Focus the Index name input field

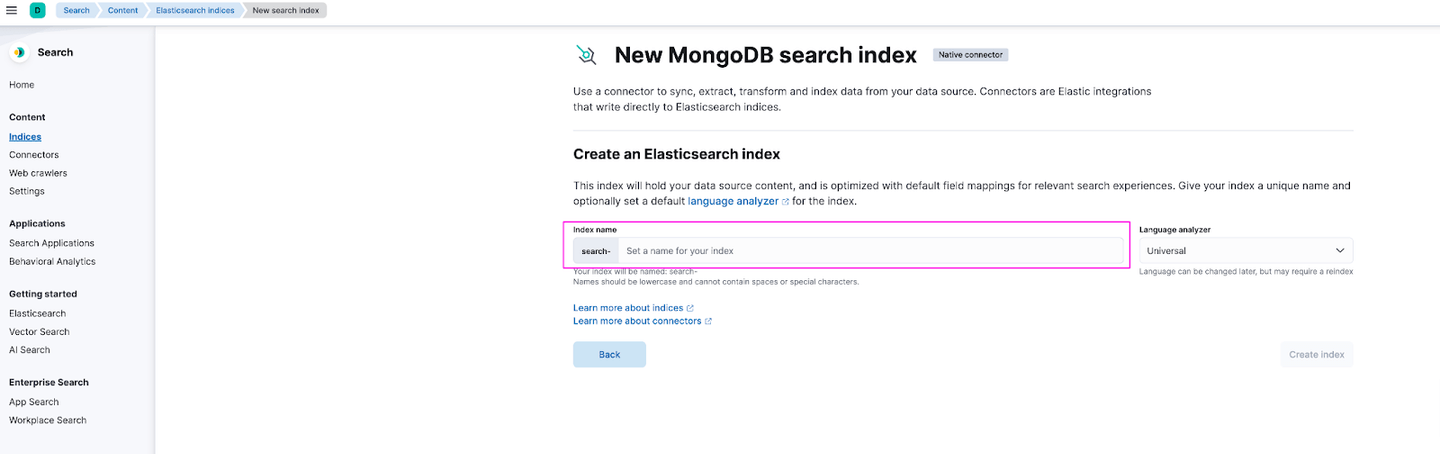(870, 251)
